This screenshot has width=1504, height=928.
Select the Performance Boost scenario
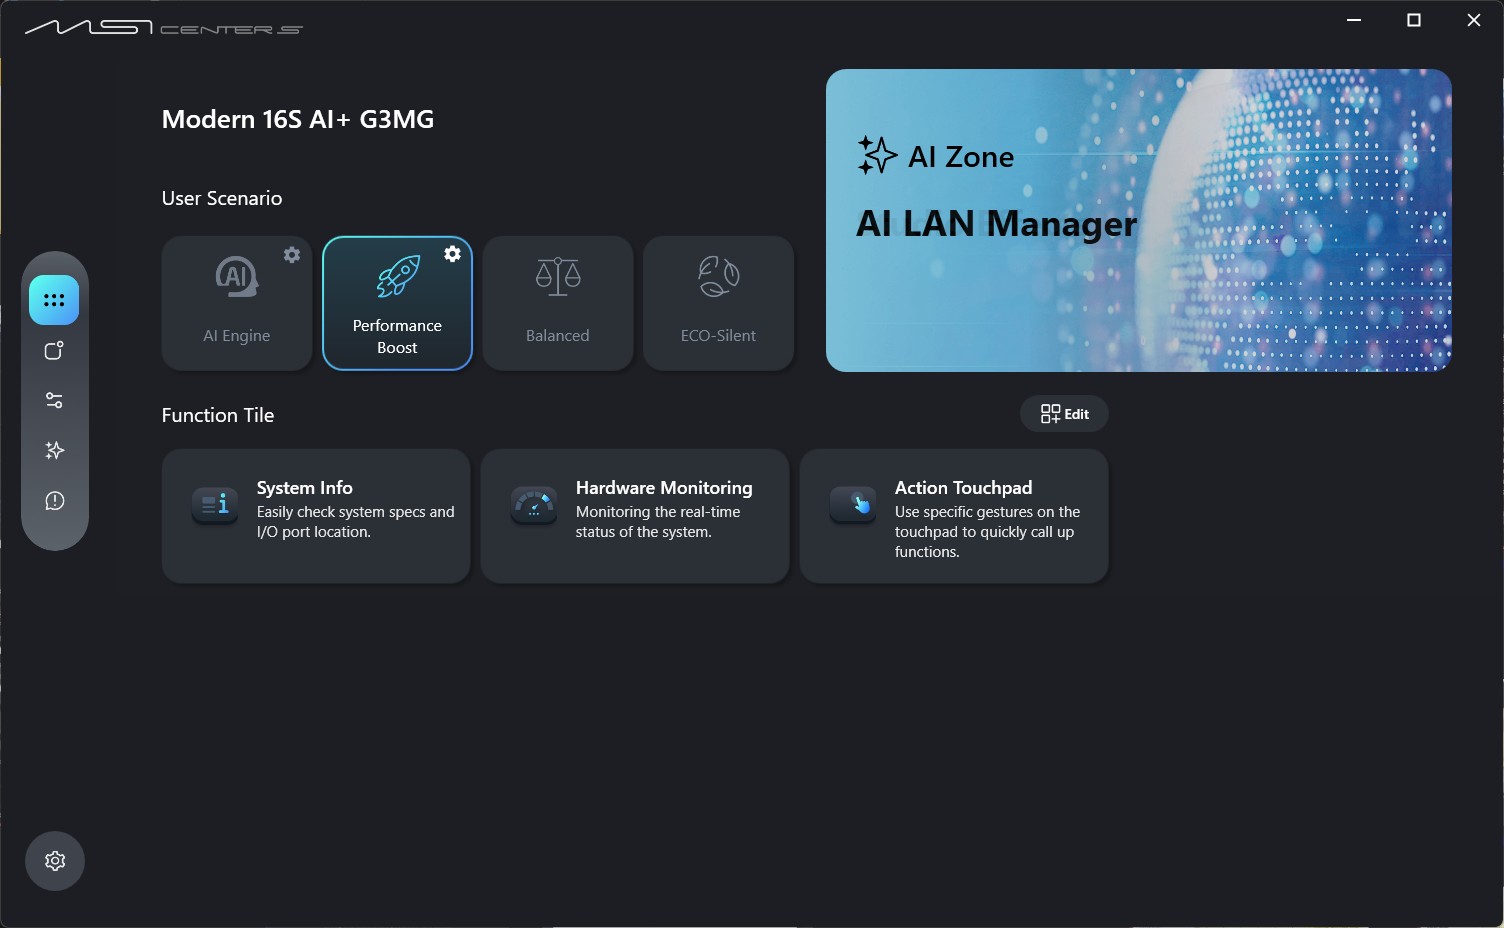click(x=397, y=303)
